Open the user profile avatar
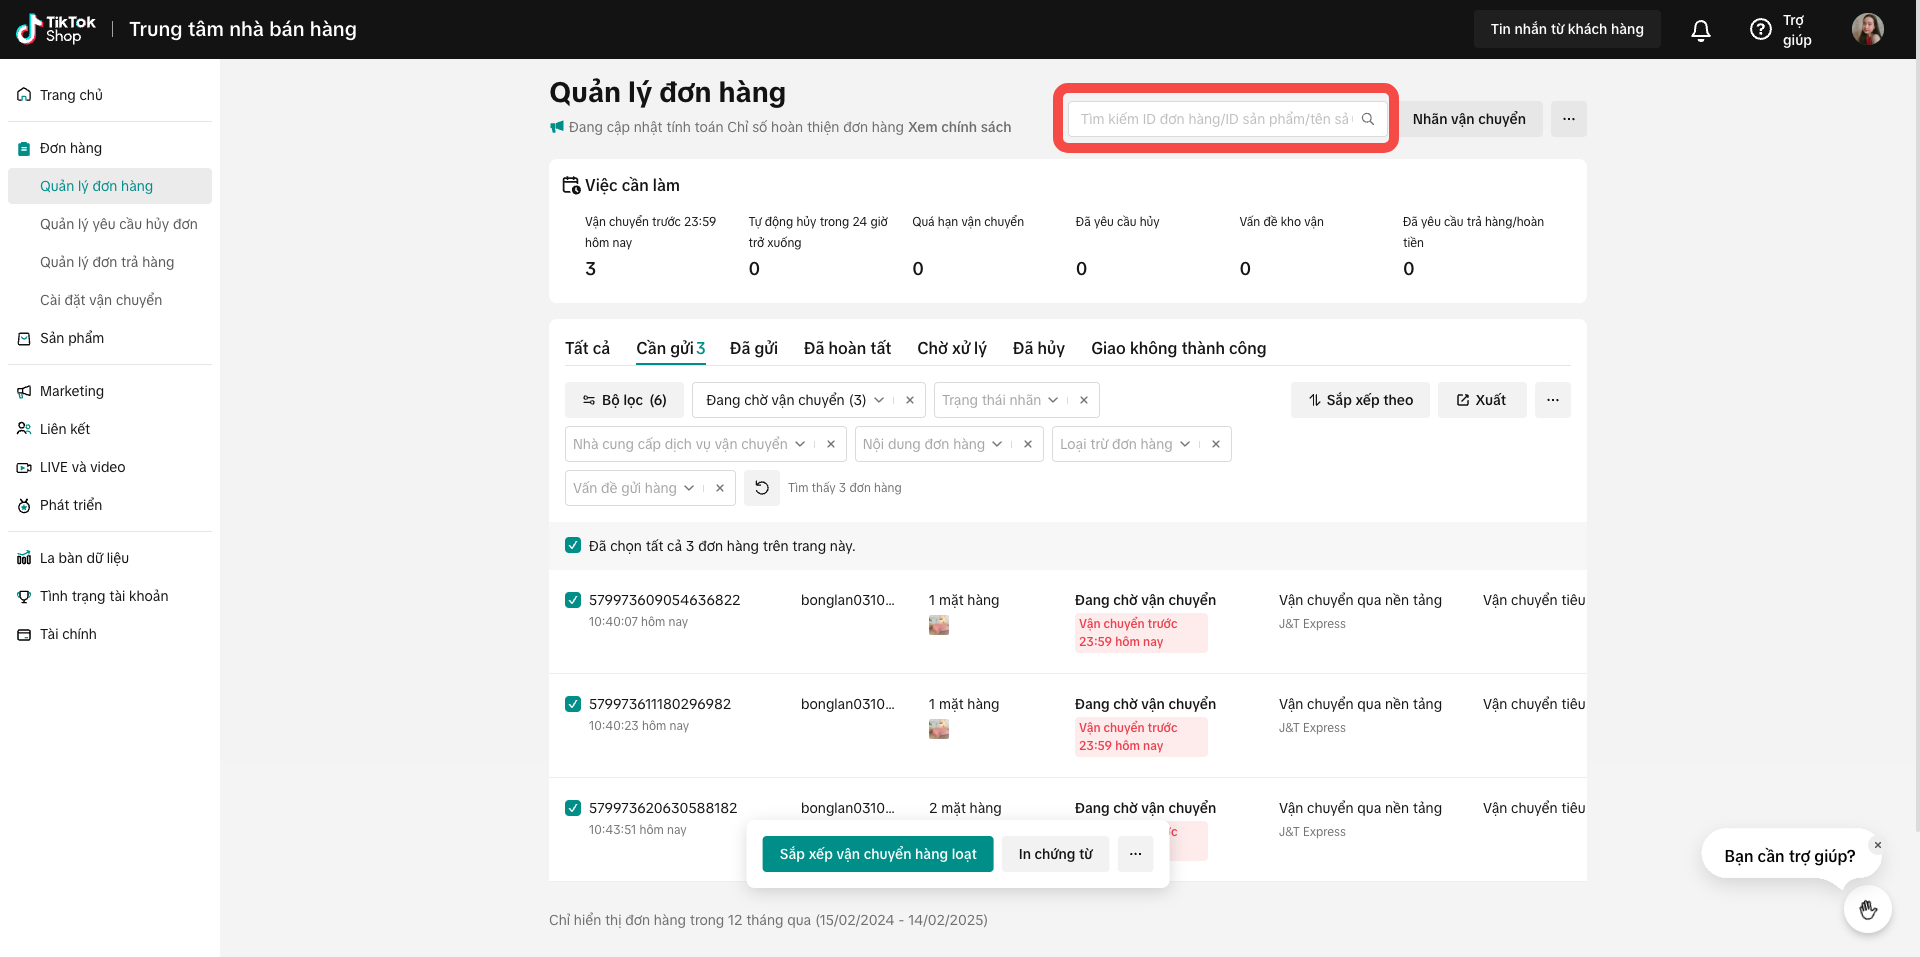The height and width of the screenshot is (957, 1920). pyautogui.click(x=1867, y=29)
